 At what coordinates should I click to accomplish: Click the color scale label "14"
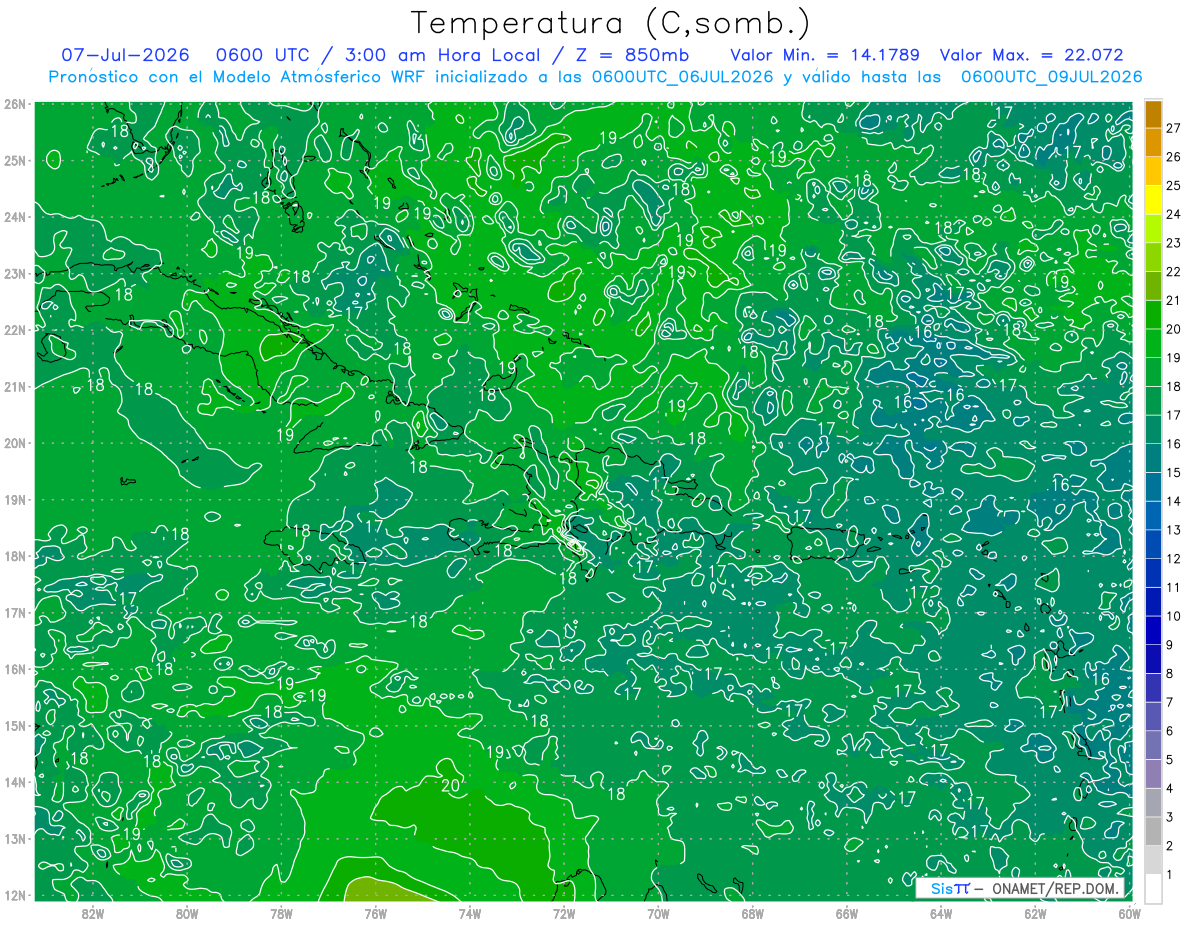(1174, 502)
